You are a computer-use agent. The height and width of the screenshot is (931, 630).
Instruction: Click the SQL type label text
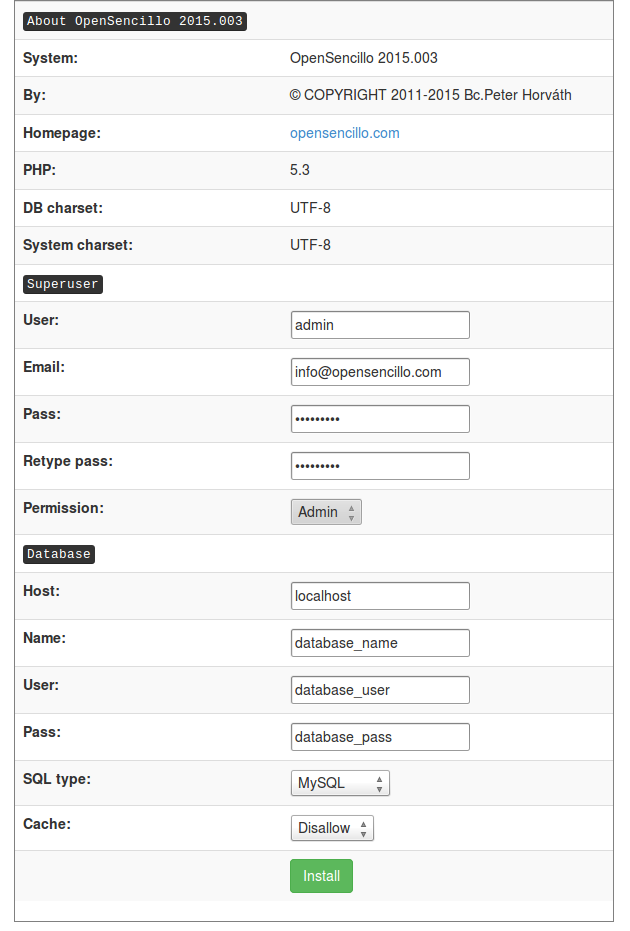(x=57, y=779)
